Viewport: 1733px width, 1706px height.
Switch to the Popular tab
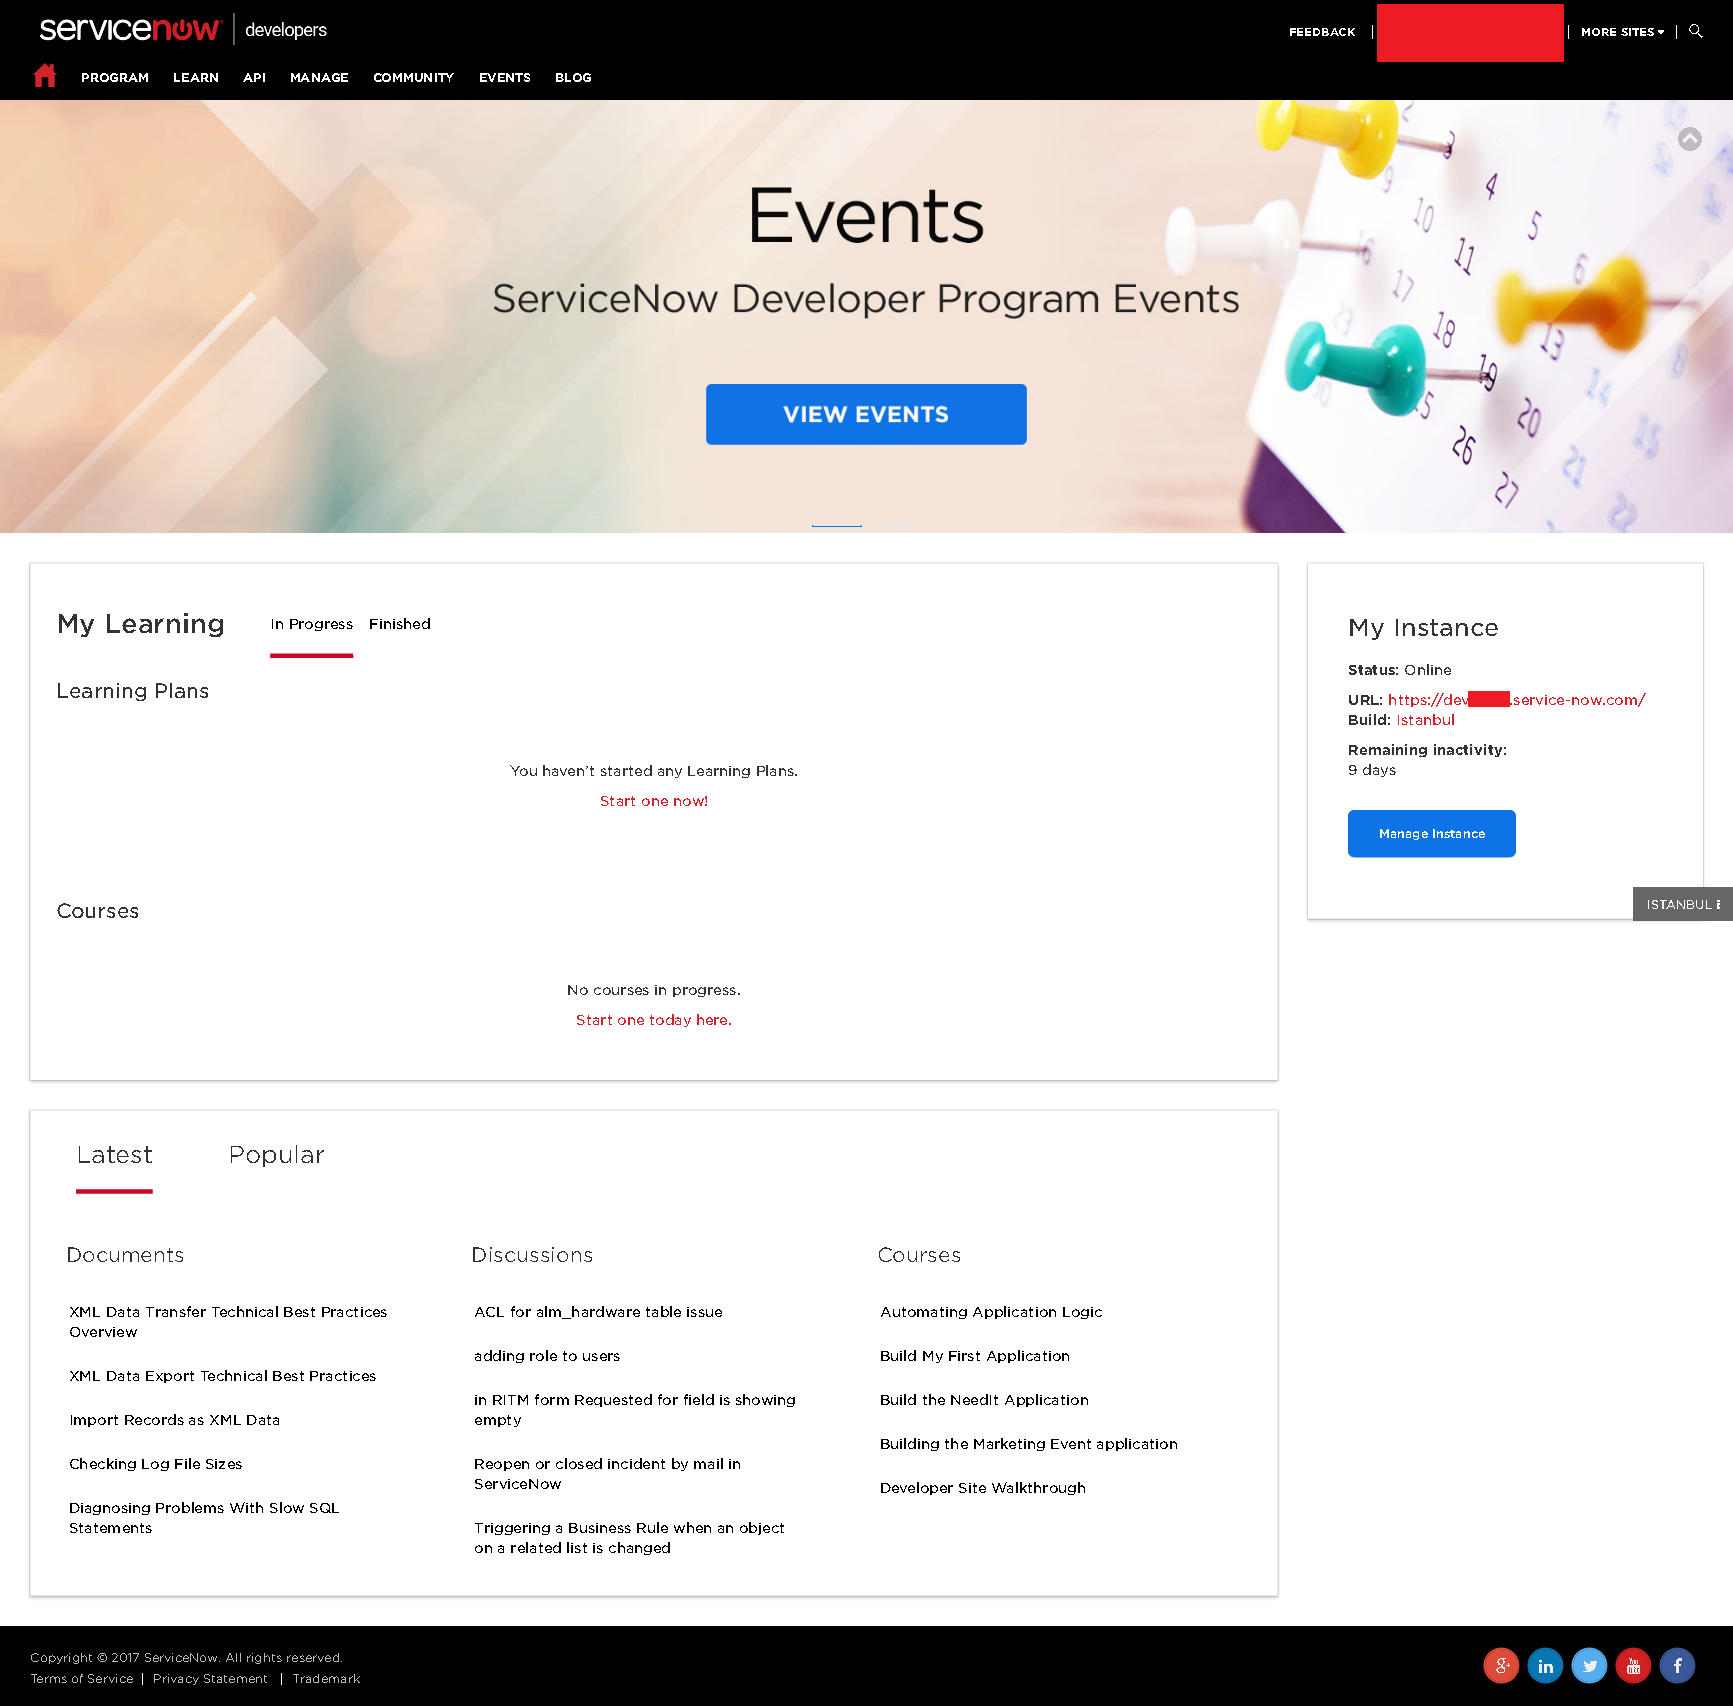[x=276, y=1154]
